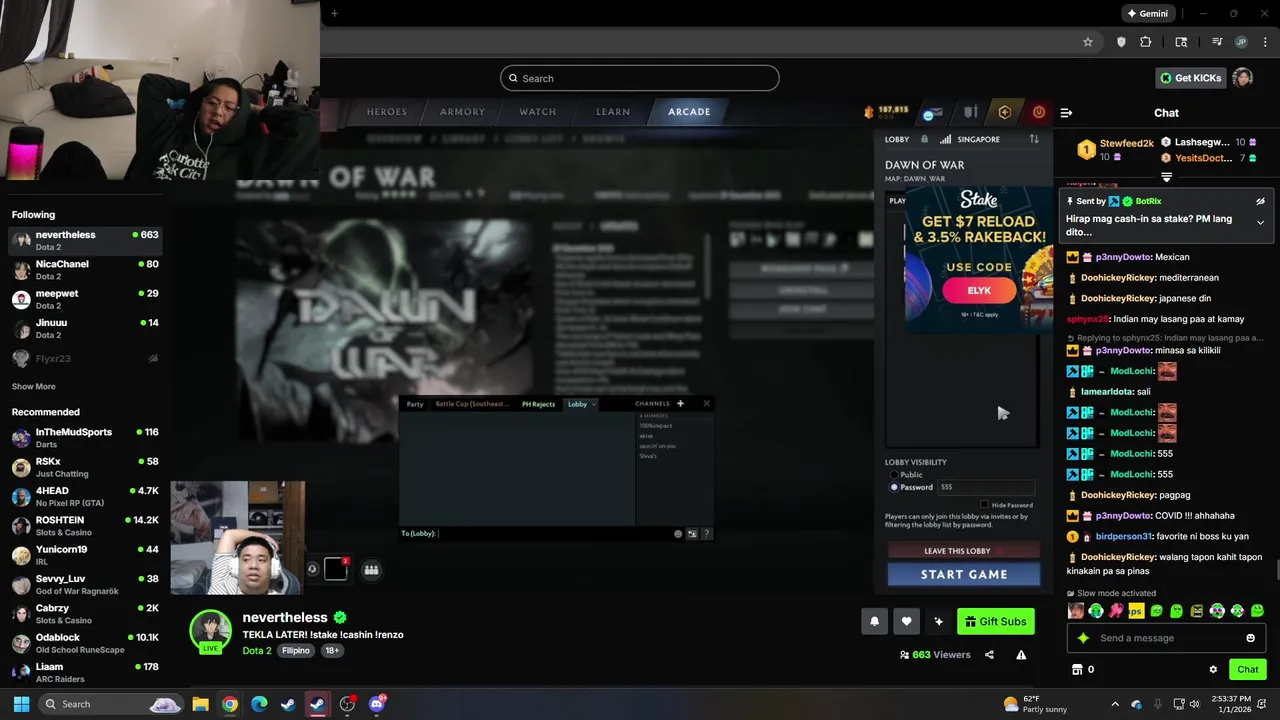
Task: Click the sparkle icon beside Gift Subs
Action: click(x=938, y=621)
